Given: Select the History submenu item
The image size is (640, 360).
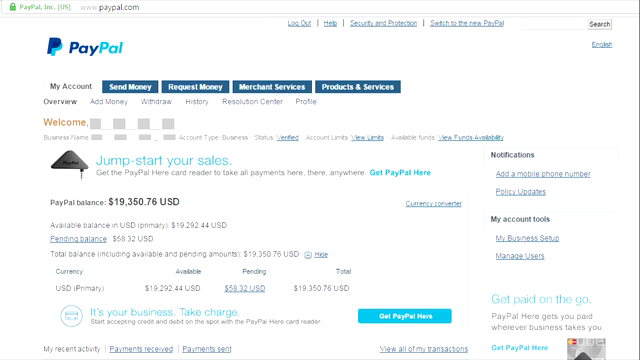Looking at the screenshot, I should coord(197,102).
